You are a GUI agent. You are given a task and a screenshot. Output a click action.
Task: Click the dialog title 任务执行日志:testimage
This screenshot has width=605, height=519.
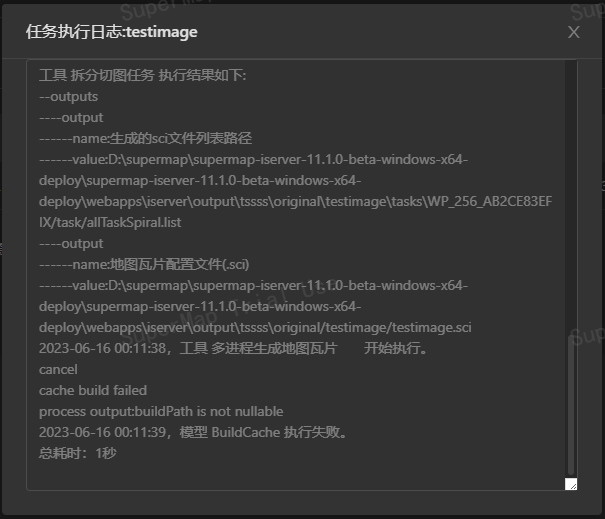coord(112,32)
